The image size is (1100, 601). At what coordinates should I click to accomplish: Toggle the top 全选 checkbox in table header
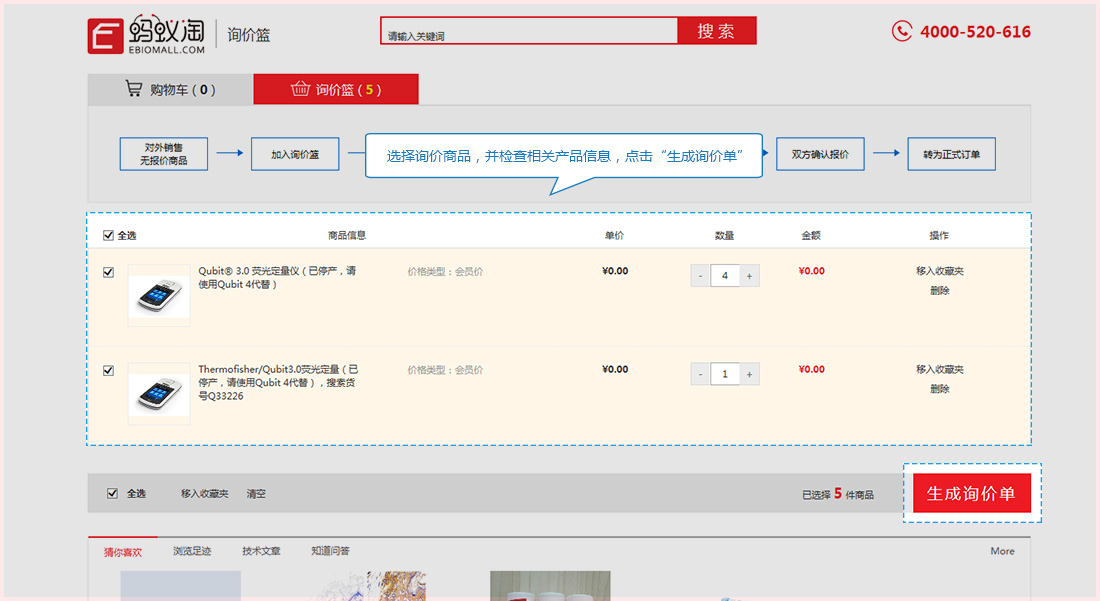(x=108, y=235)
